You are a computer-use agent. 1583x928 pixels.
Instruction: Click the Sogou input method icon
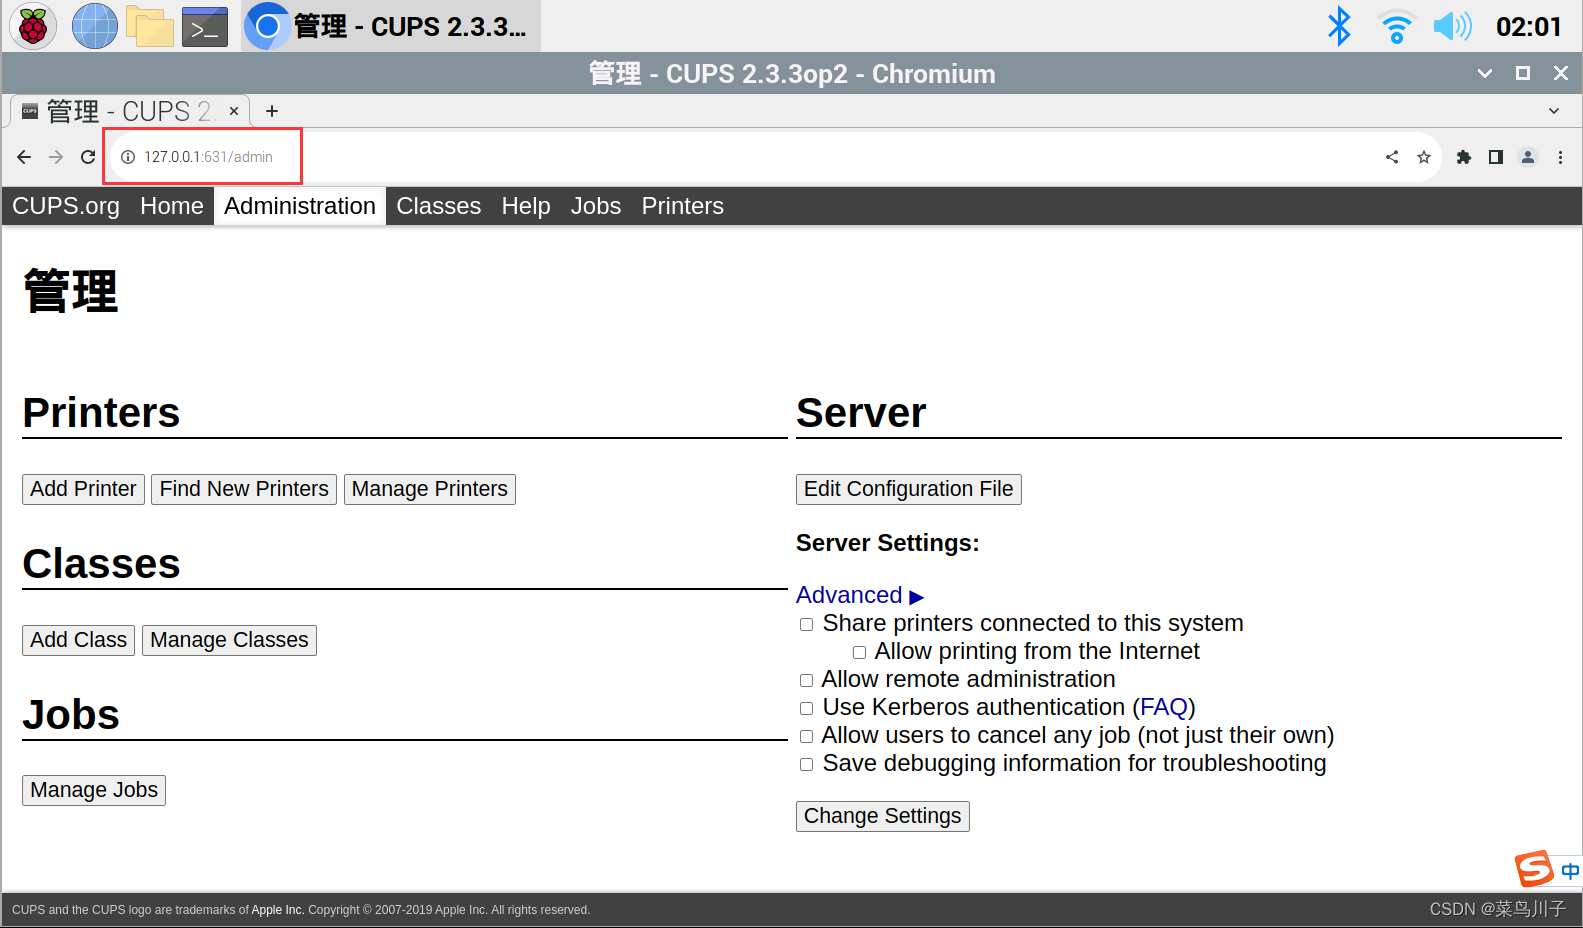tap(1534, 869)
